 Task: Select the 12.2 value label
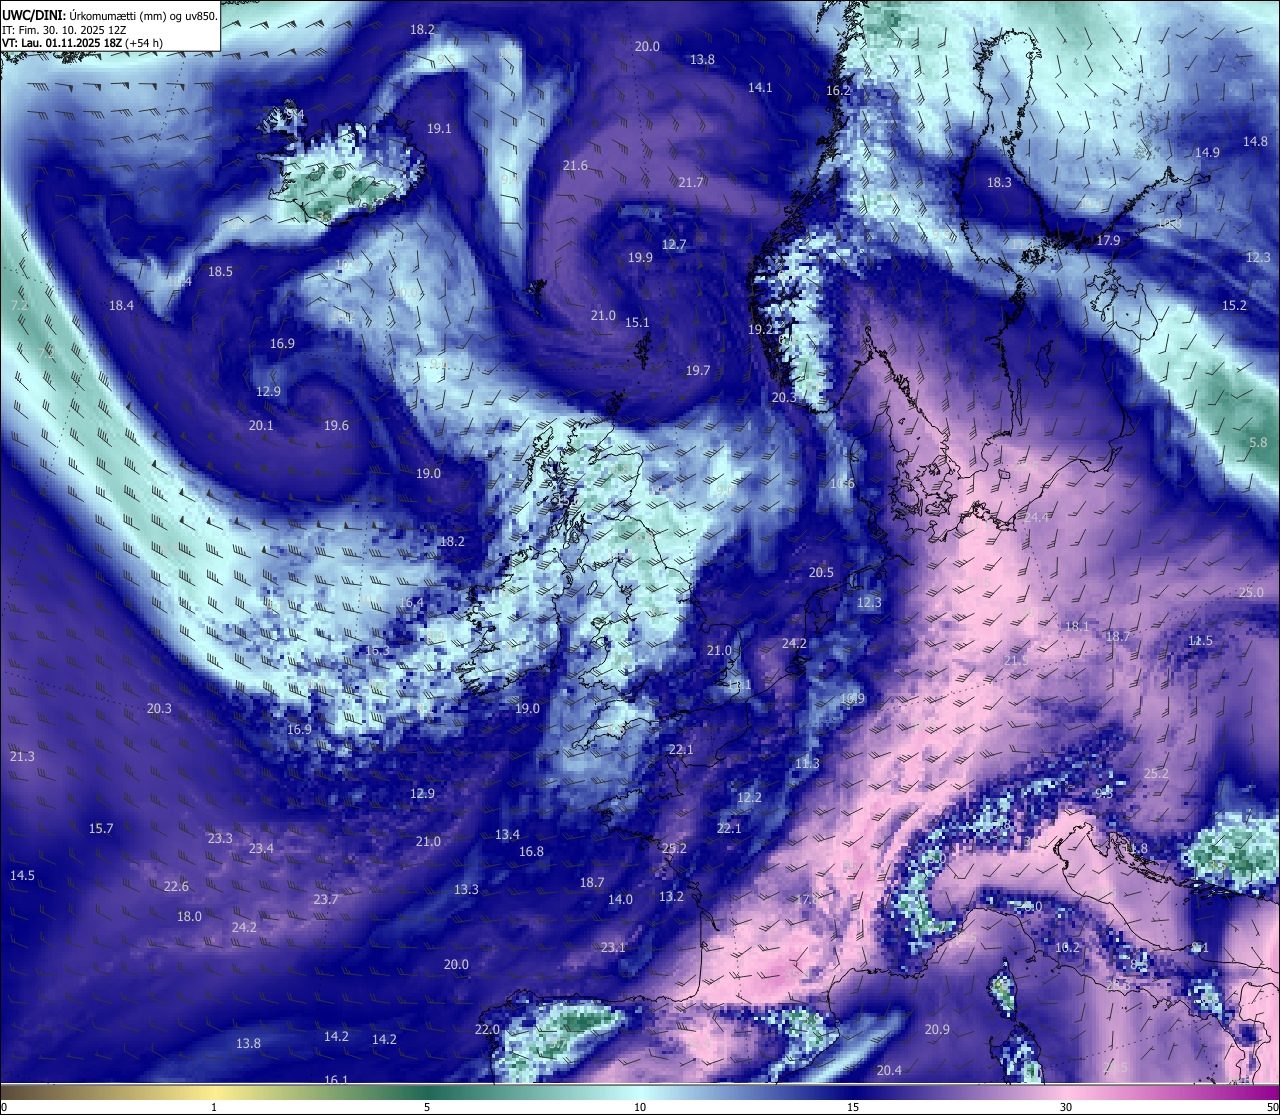point(749,798)
